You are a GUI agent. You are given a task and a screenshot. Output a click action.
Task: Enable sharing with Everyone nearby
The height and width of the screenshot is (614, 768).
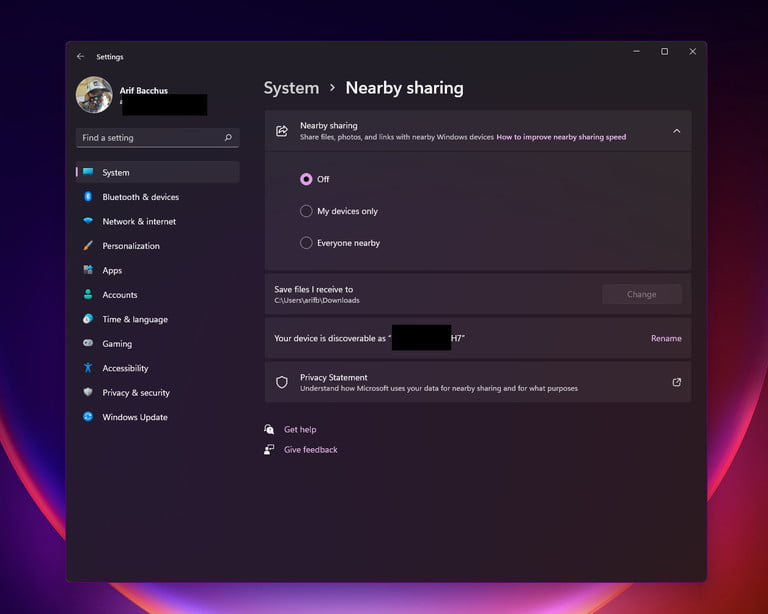coord(306,243)
